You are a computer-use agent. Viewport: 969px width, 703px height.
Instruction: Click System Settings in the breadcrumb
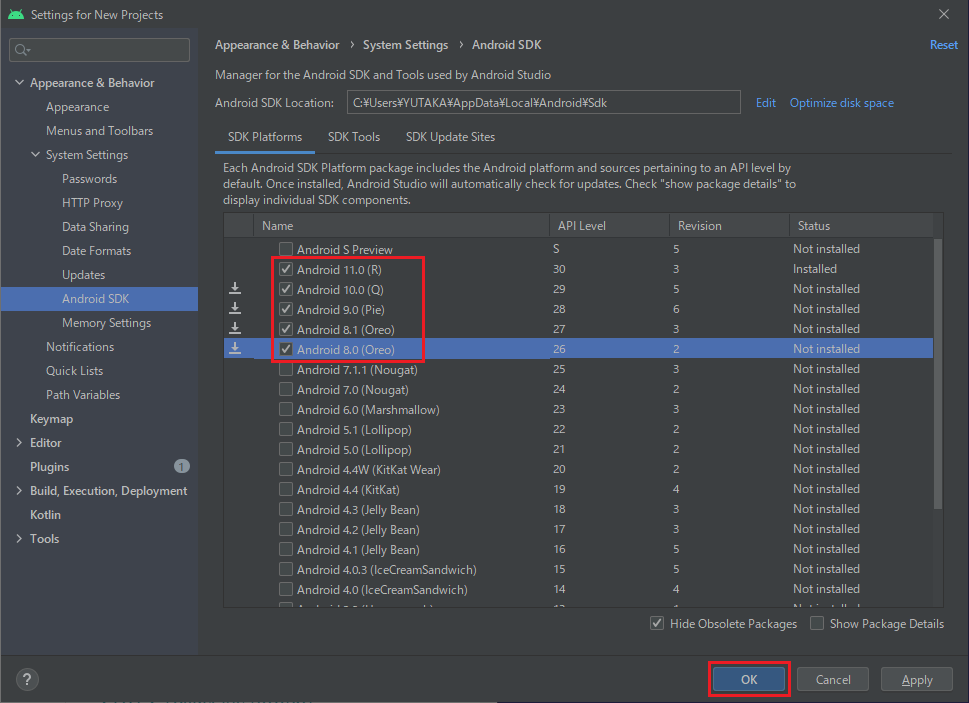pos(405,45)
